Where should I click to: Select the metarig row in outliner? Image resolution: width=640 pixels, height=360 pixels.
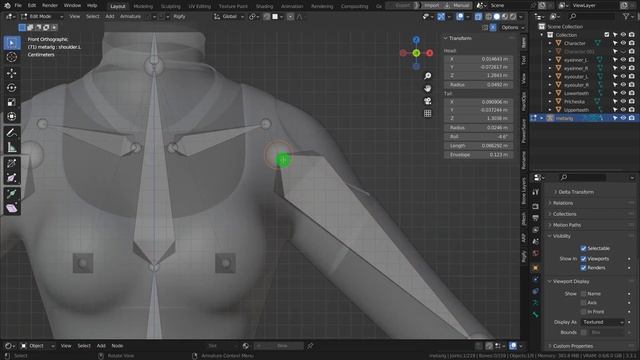[584, 118]
